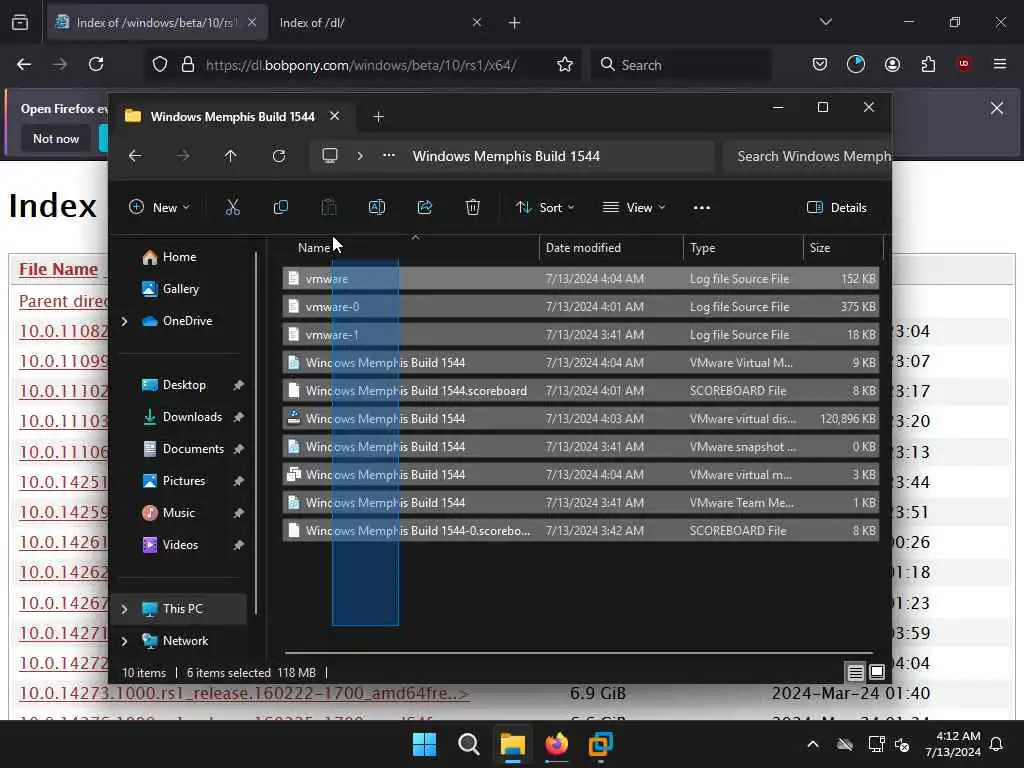
Task: Toggle the Details pane button
Action: pyautogui.click(x=837, y=208)
